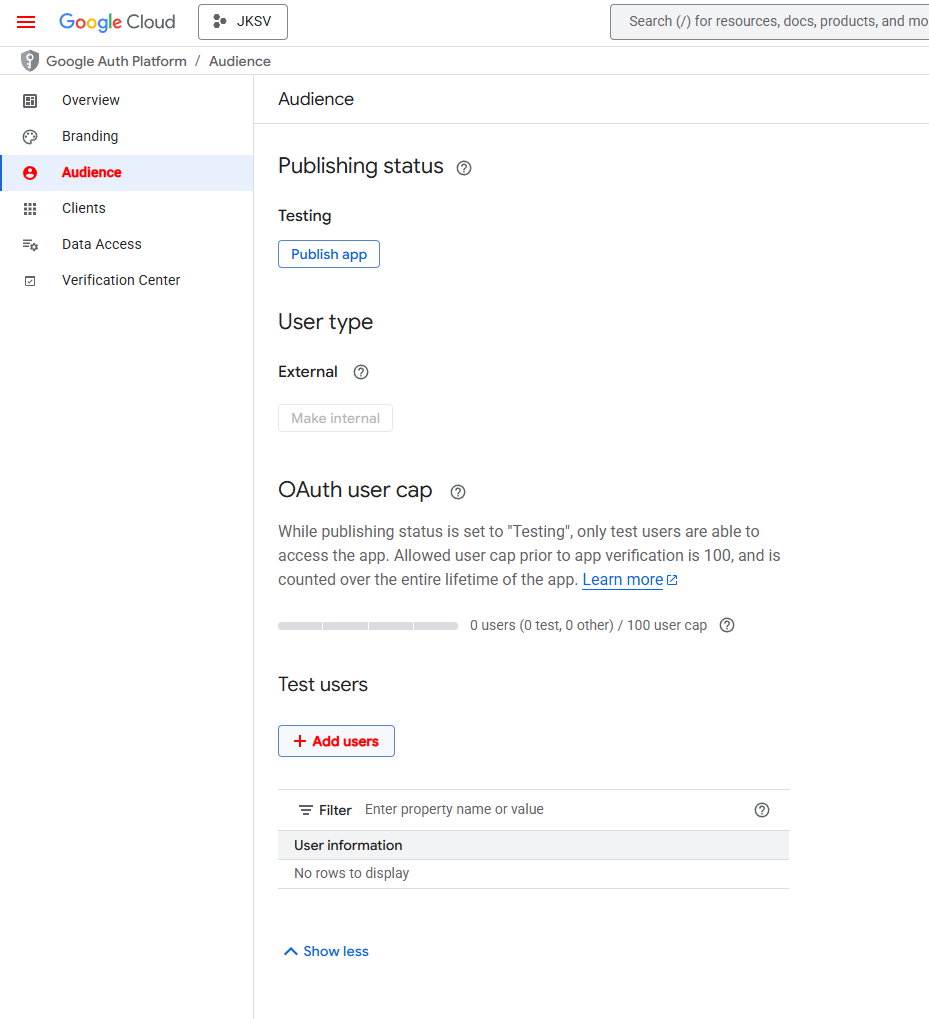Click OAuth user cap help icon
Screen dimensions: 929x1019
pos(458,492)
